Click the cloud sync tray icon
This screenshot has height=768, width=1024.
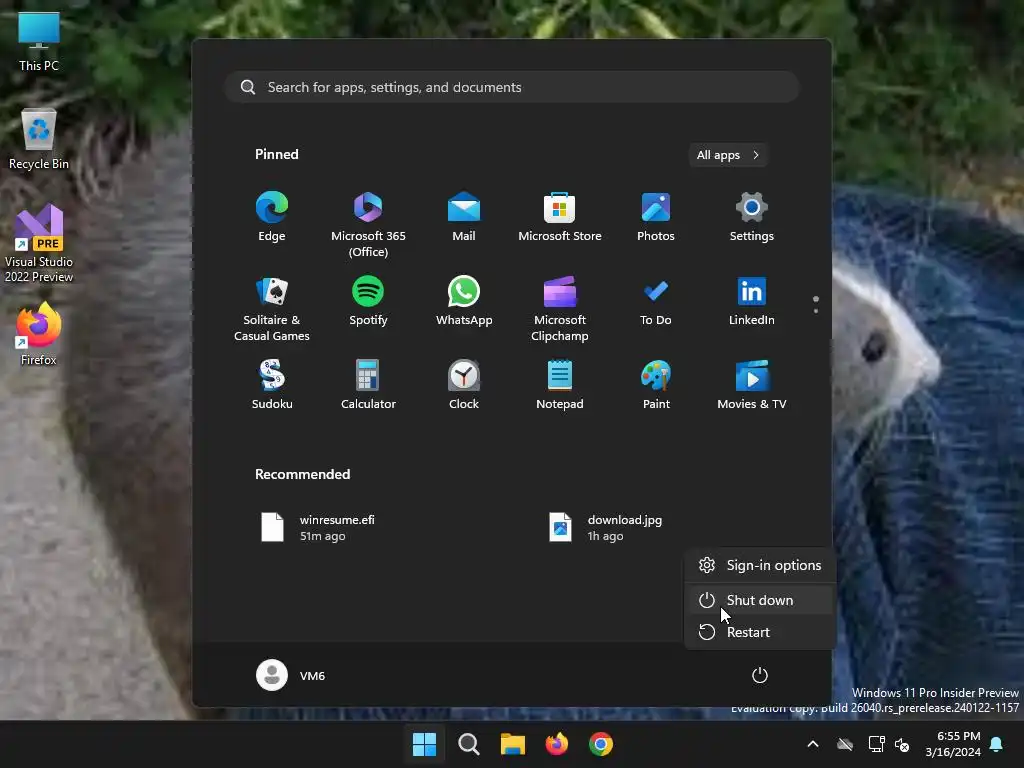point(845,744)
